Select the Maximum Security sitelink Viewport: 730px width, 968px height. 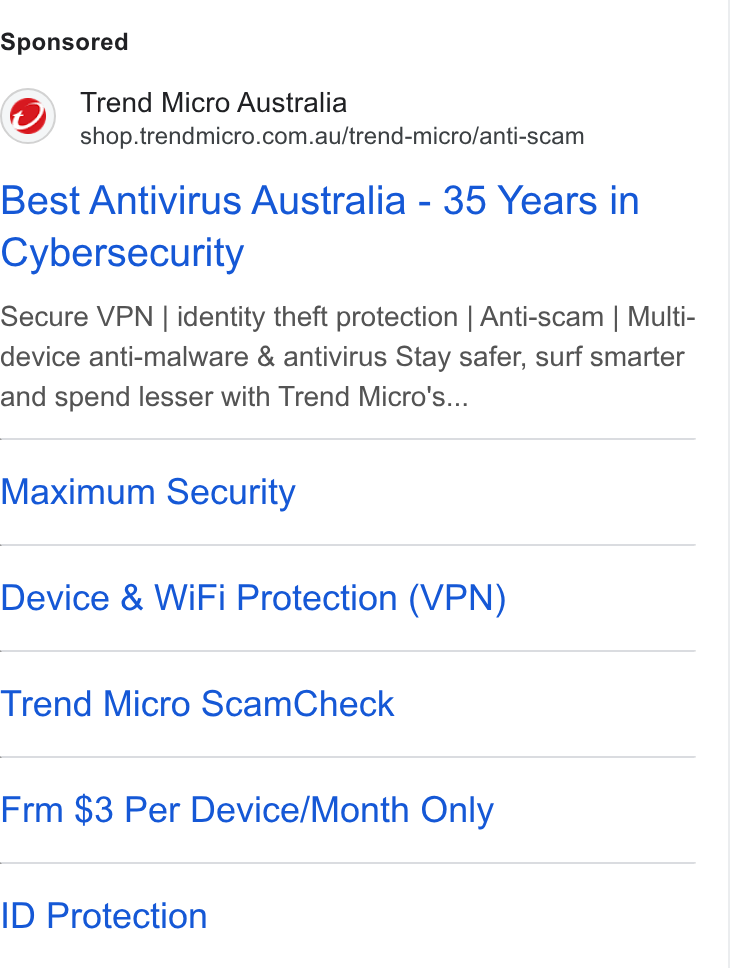coord(148,492)
